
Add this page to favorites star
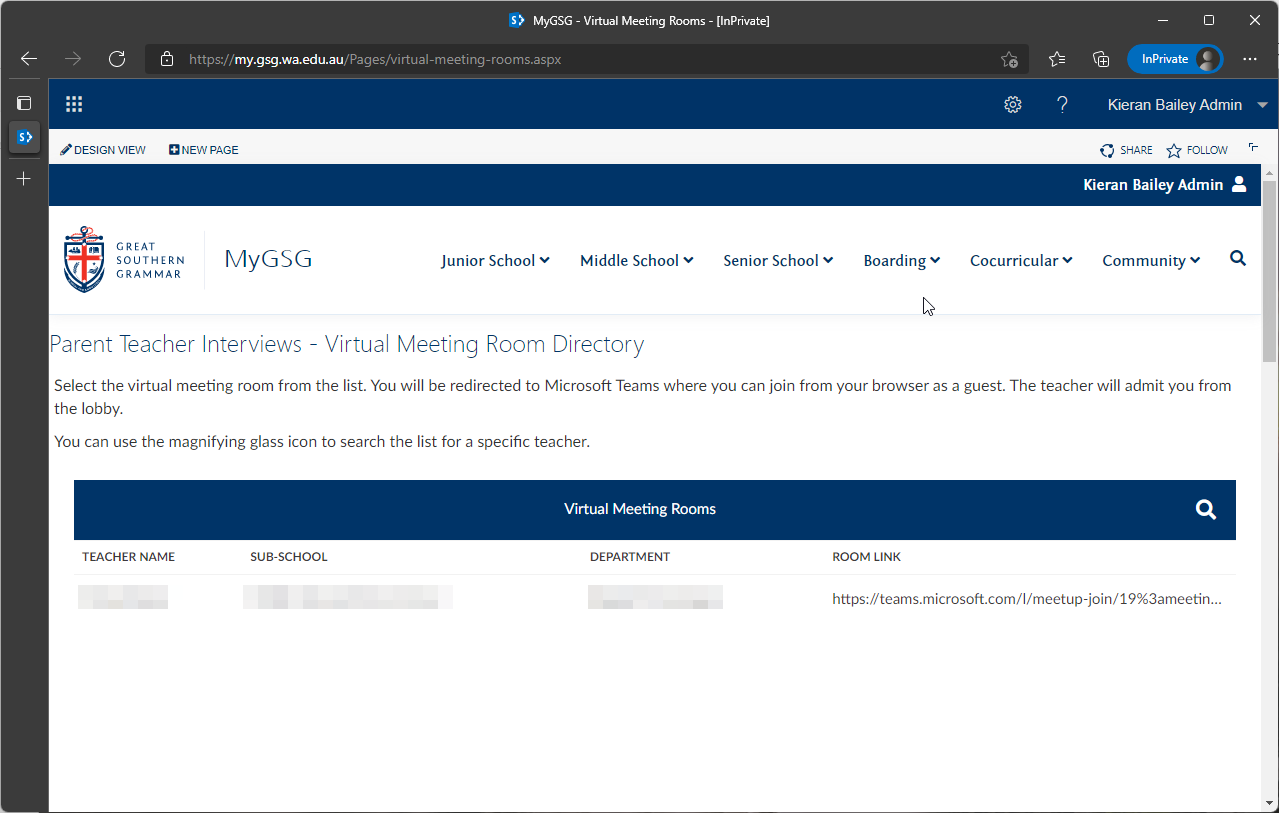1009,59
